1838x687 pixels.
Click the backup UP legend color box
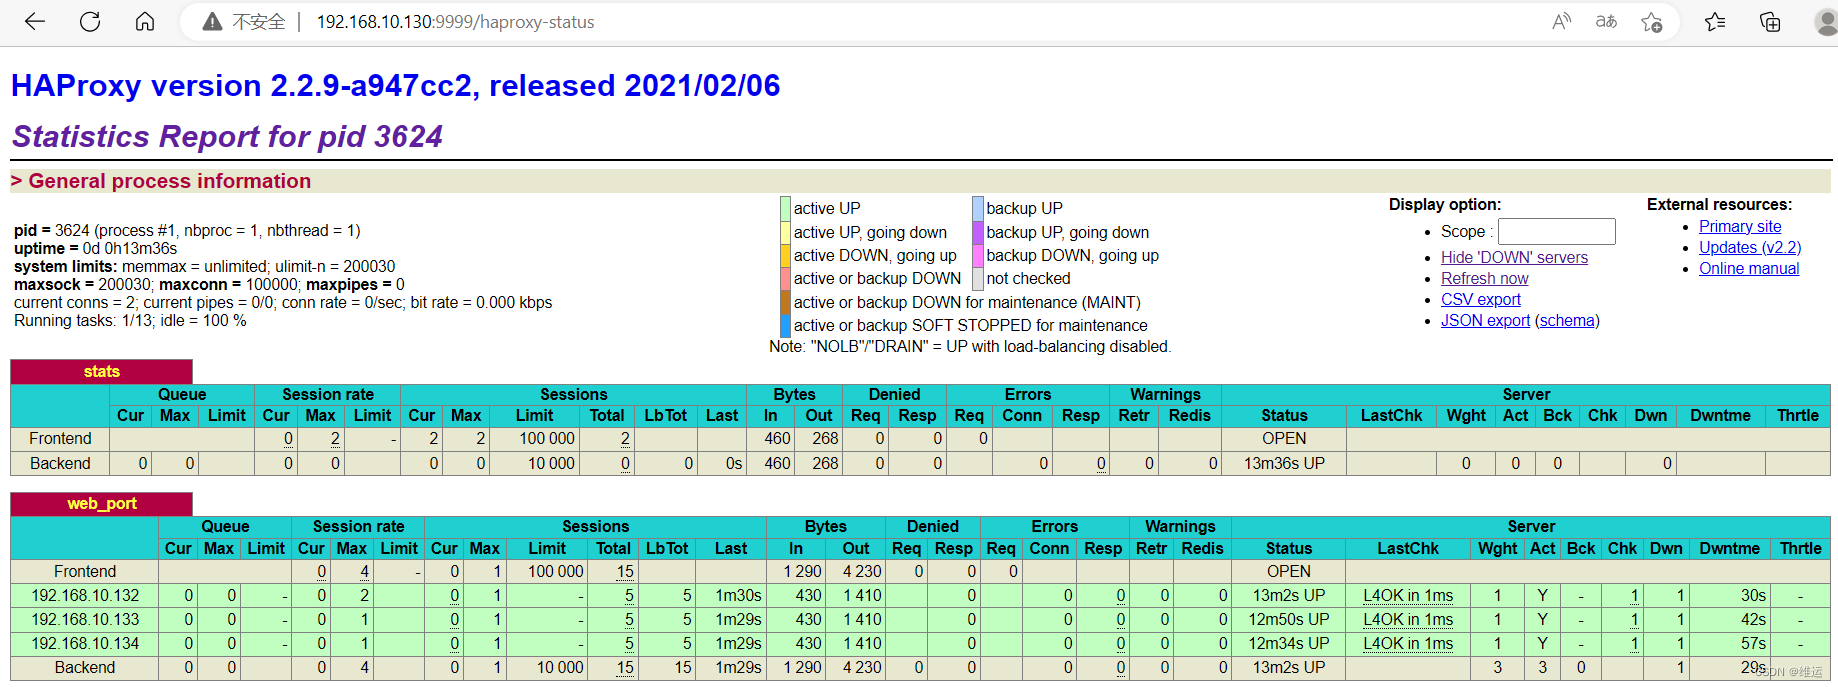(x=978, y=208)
